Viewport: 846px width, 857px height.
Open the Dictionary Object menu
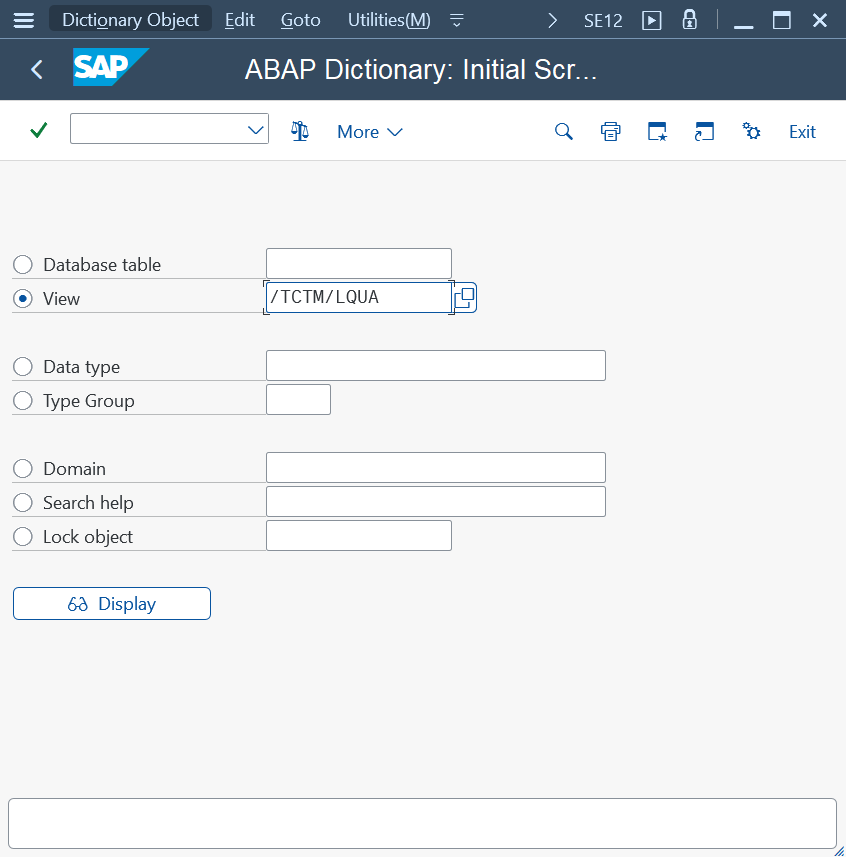click(130, 20)
